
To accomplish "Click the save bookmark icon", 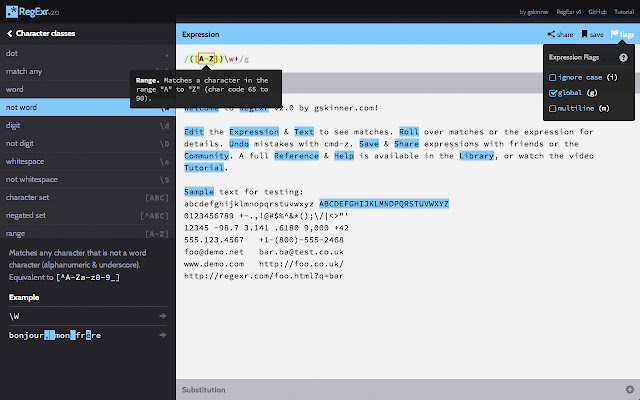I will 584,34.
